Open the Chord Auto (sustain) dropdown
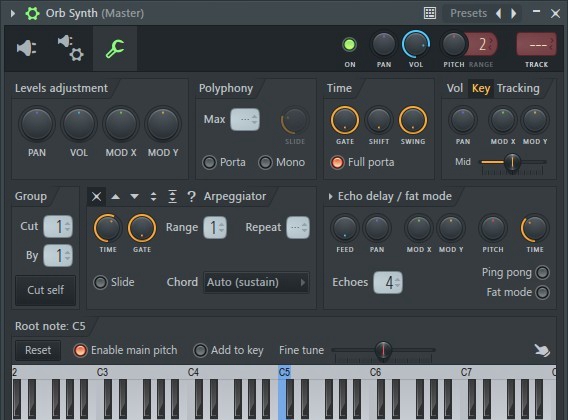Screen dimensions: 568x420 256,282
